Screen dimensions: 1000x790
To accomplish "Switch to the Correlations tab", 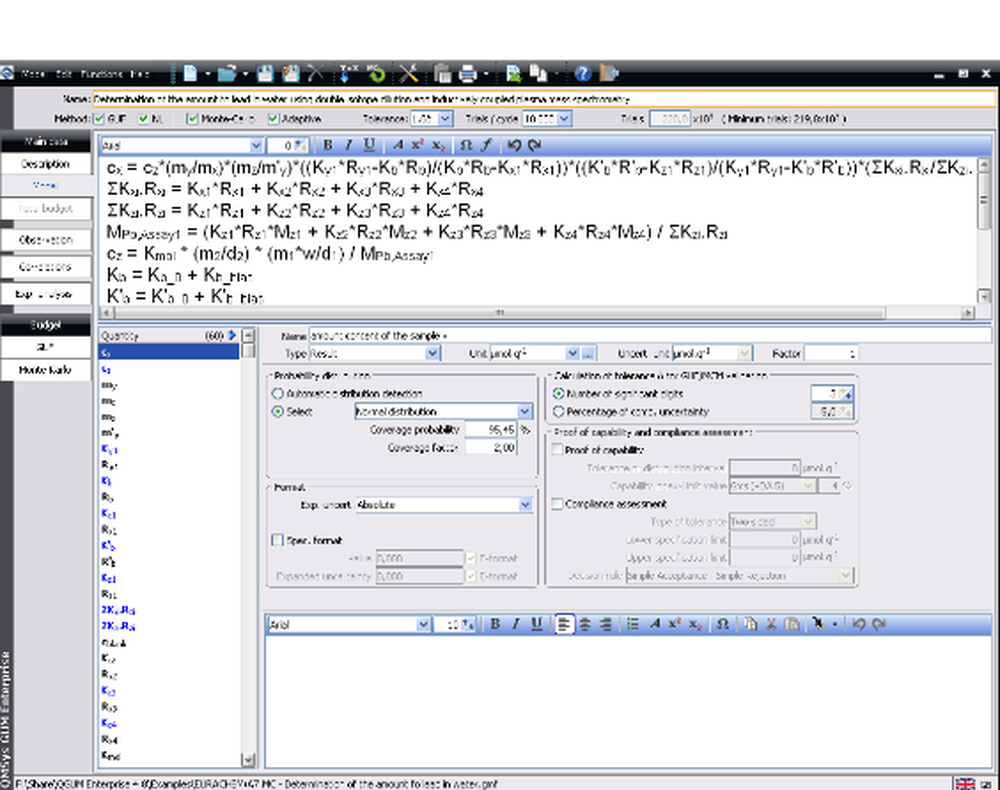I will point(45,267).
